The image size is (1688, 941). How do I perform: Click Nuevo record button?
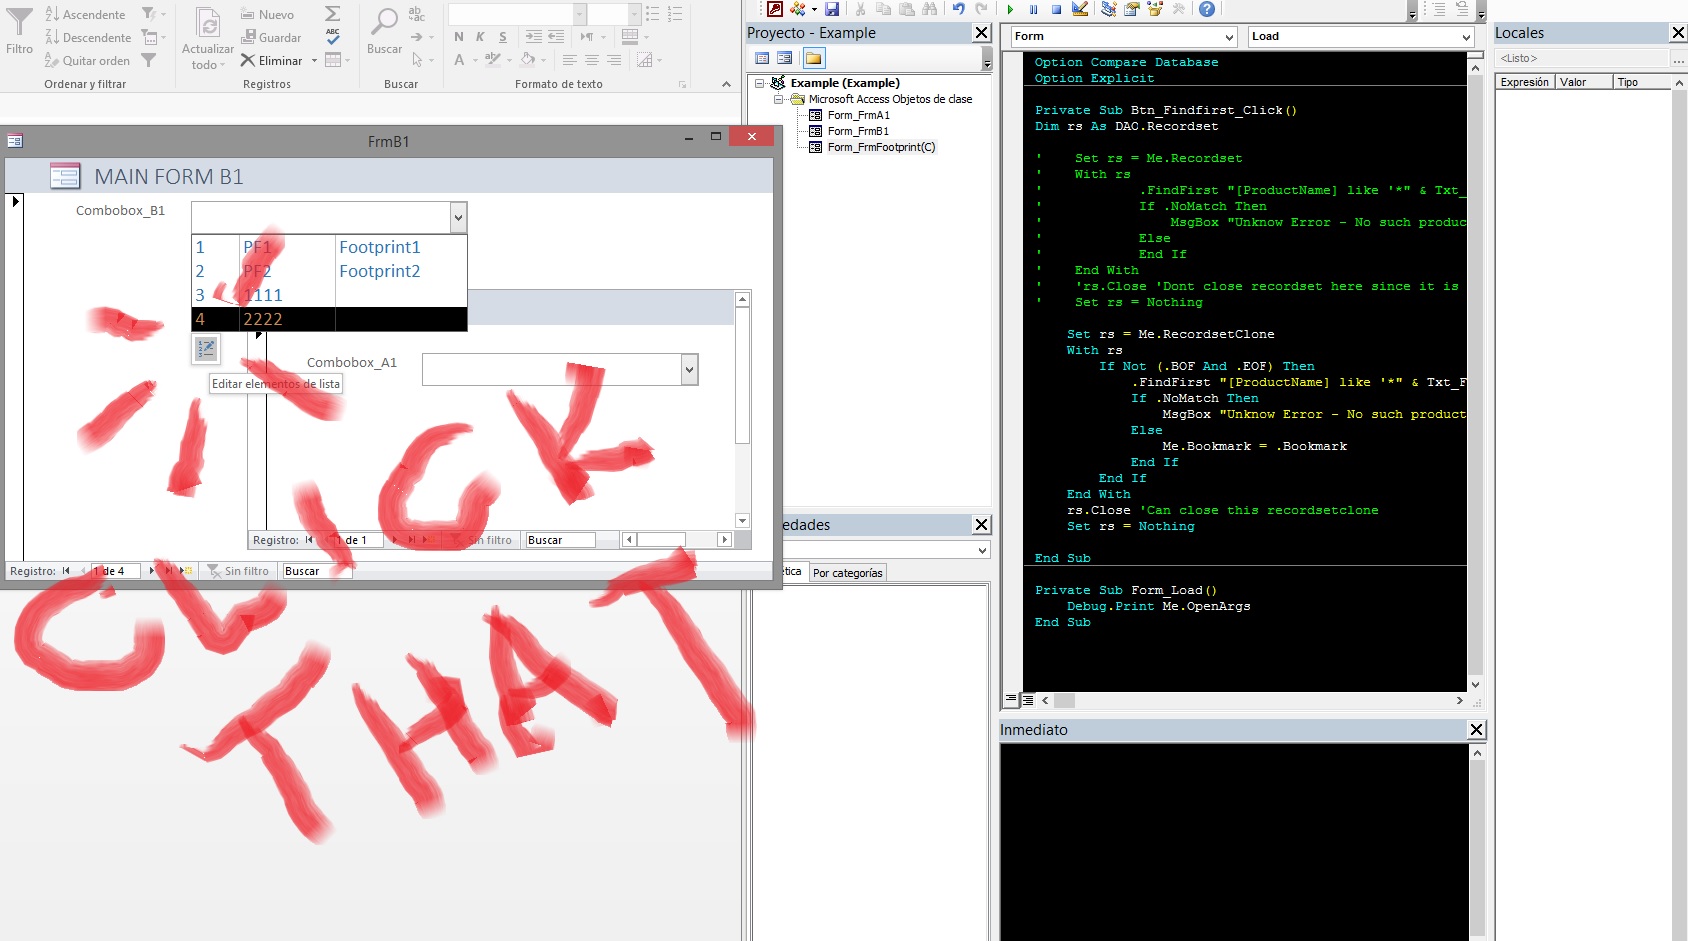coord(267,14)
